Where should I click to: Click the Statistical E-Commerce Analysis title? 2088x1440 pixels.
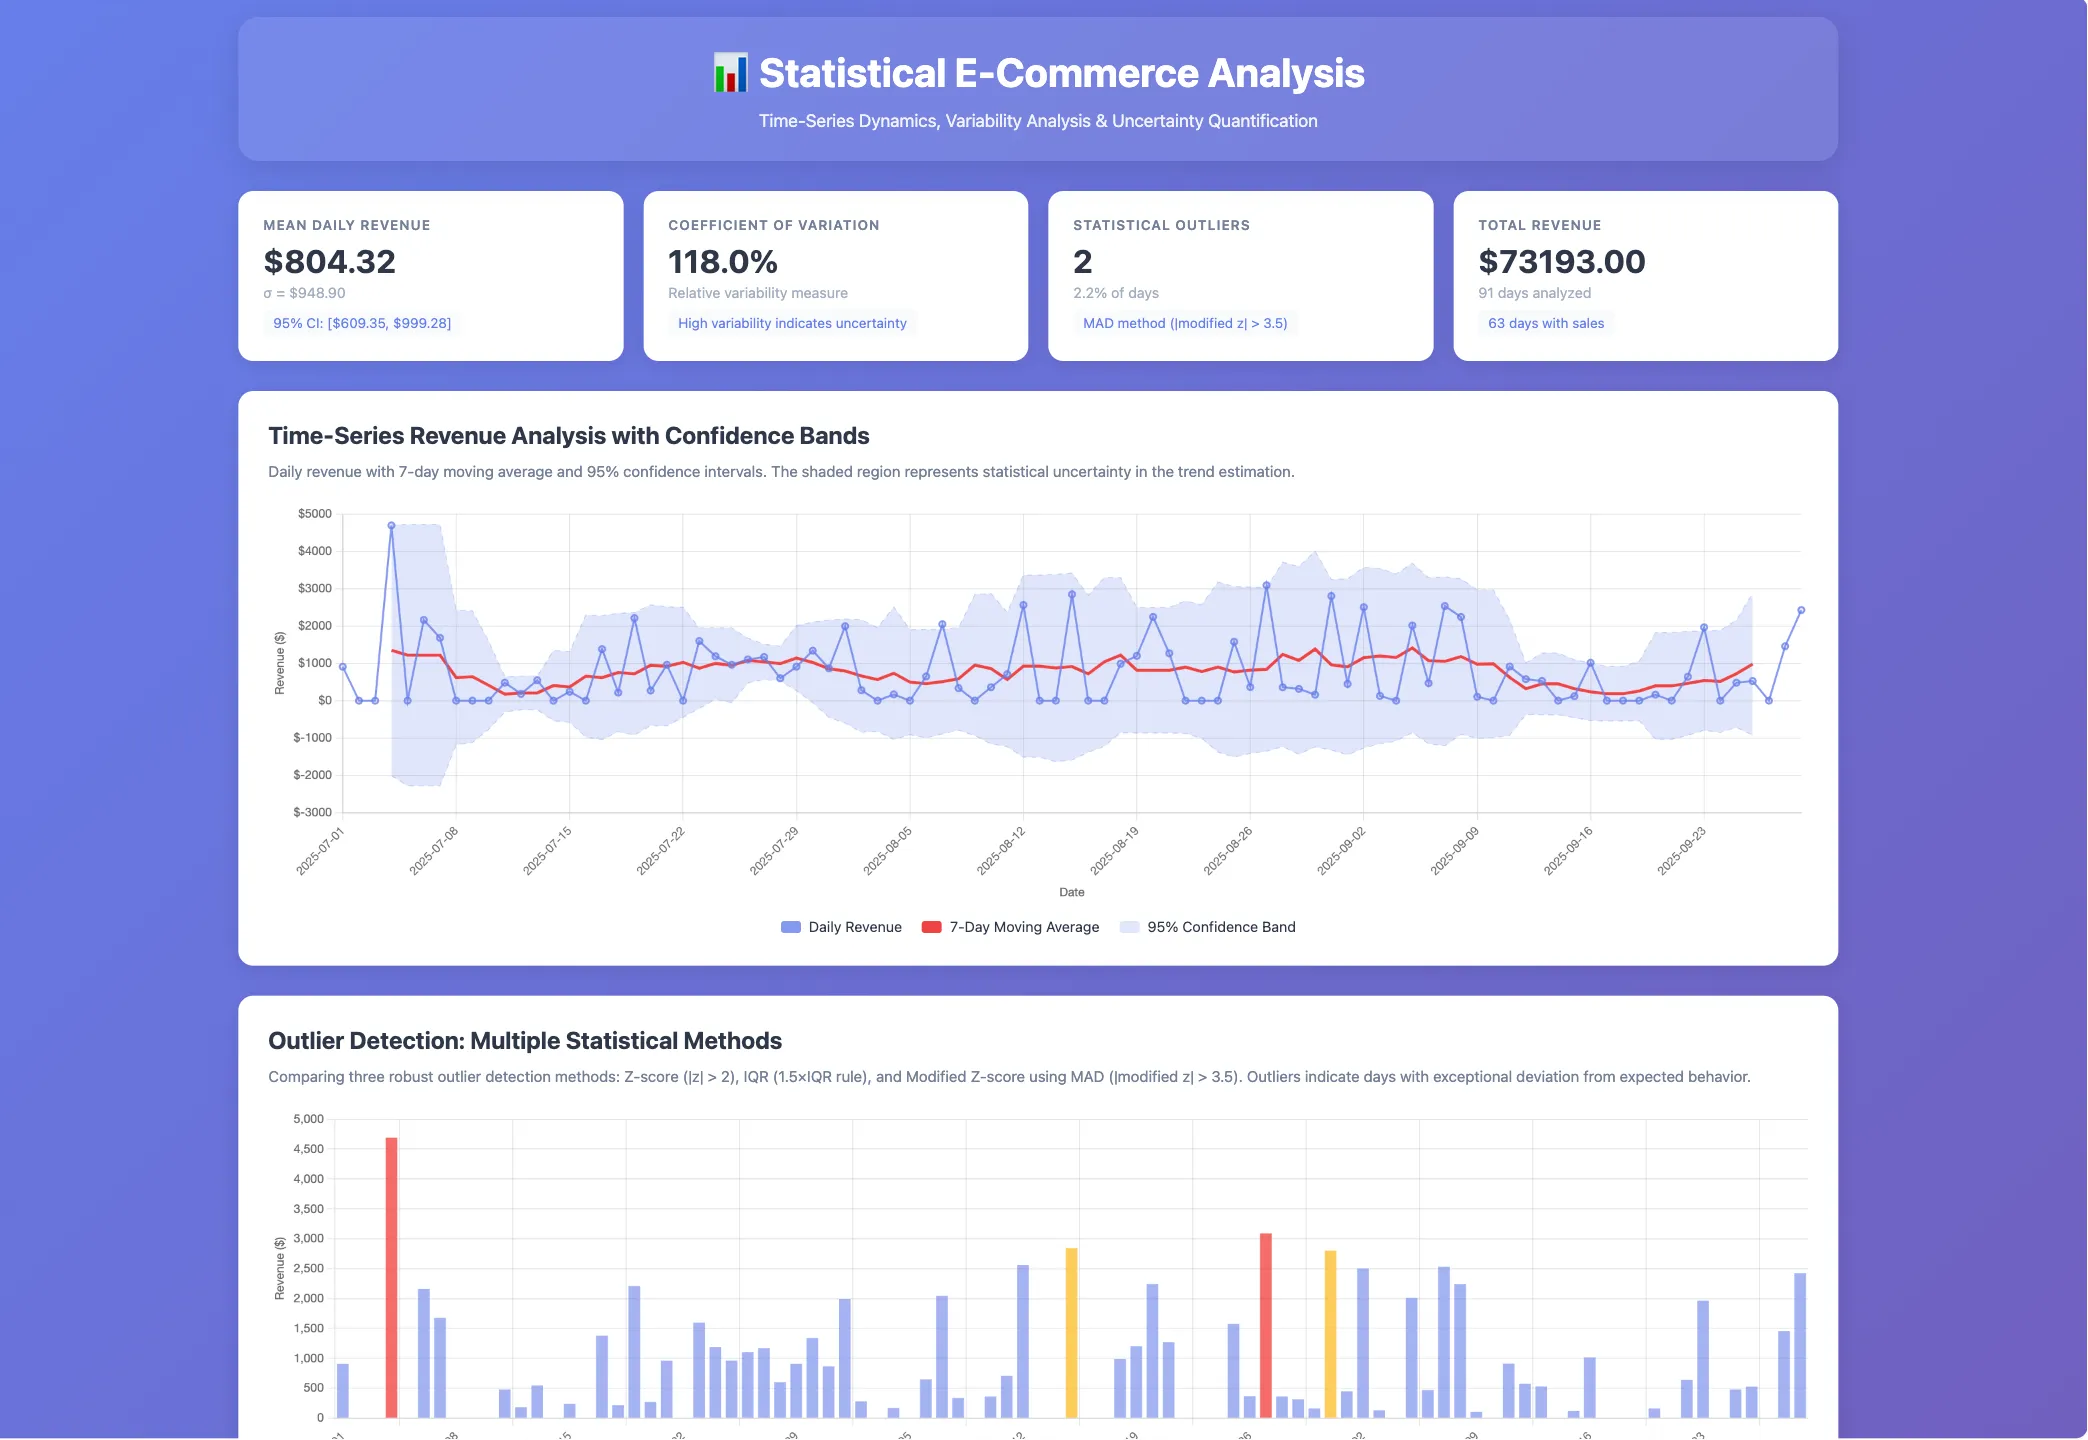click(1061, 73)
